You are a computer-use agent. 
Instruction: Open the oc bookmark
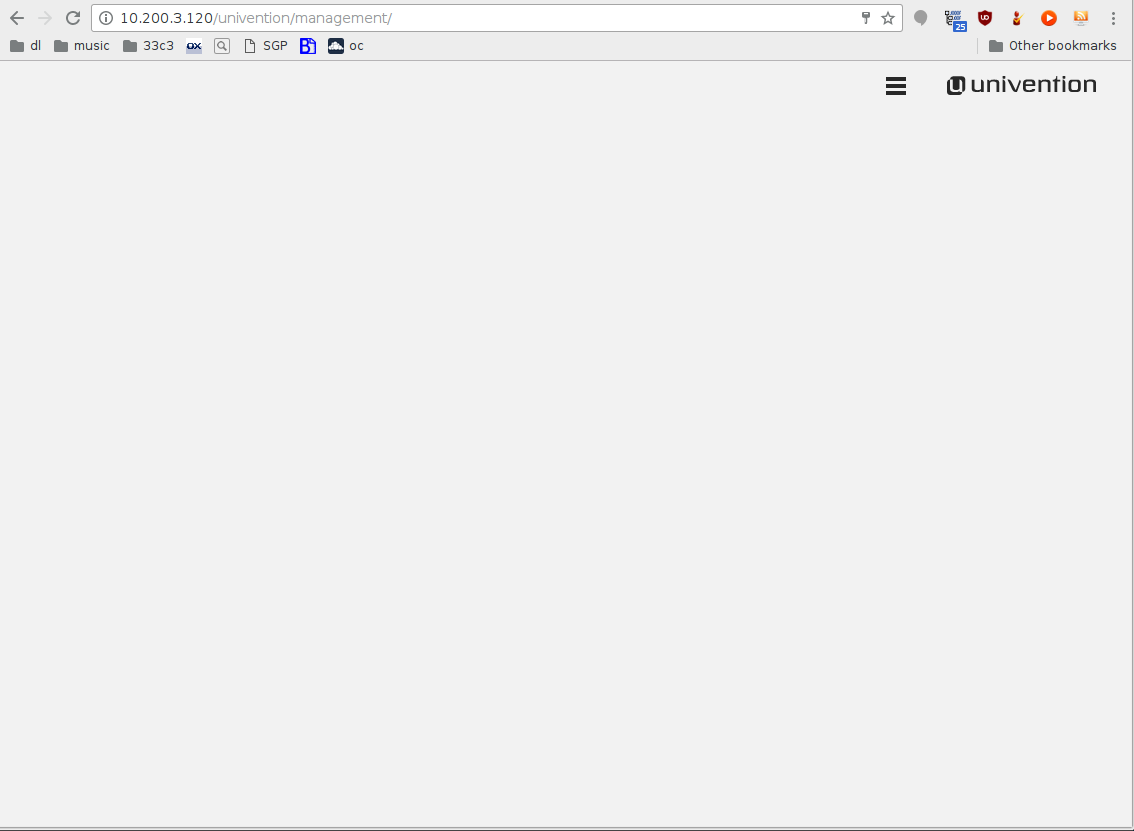(x=346, y=46)
